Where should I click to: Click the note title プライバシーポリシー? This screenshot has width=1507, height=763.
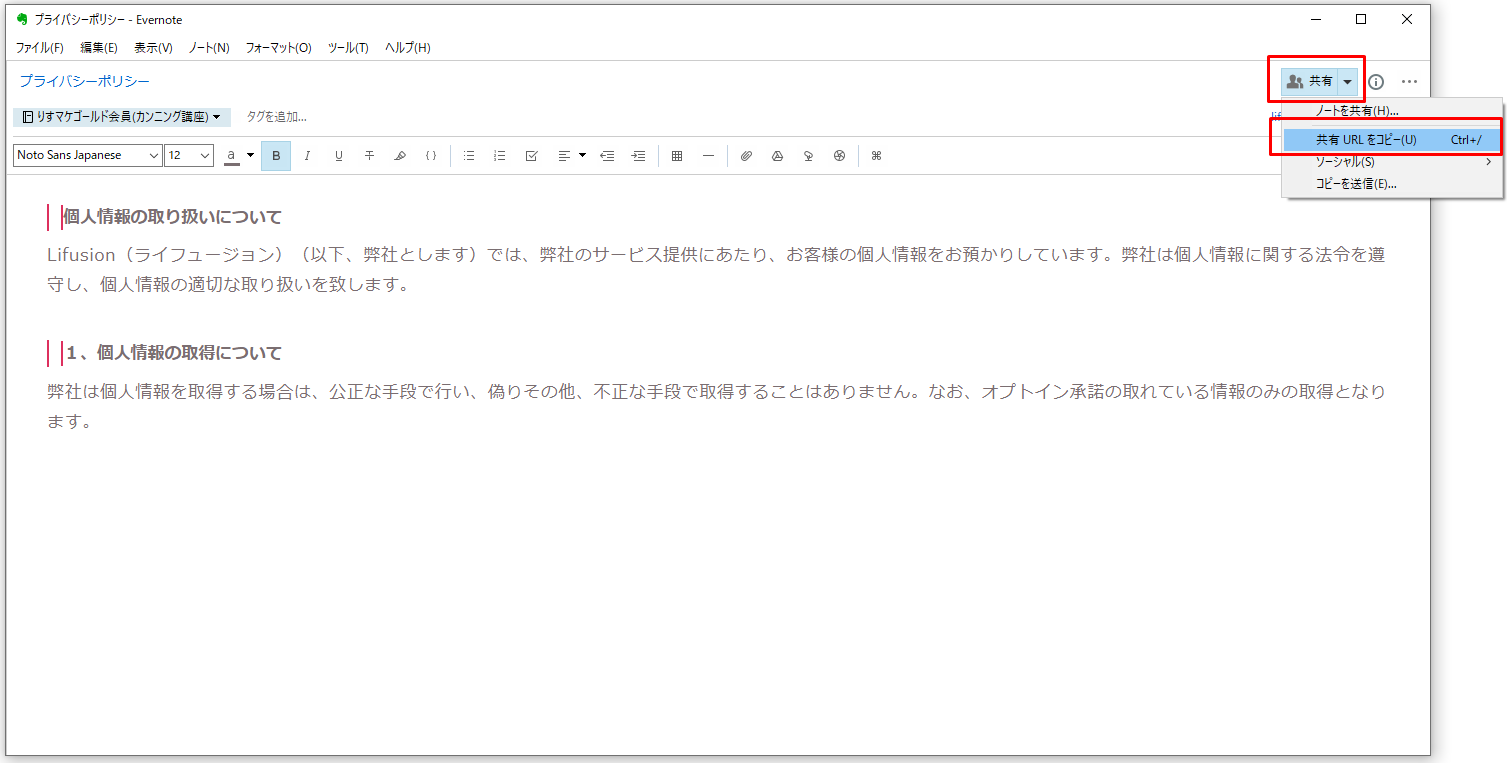click(x=85, y=81)
